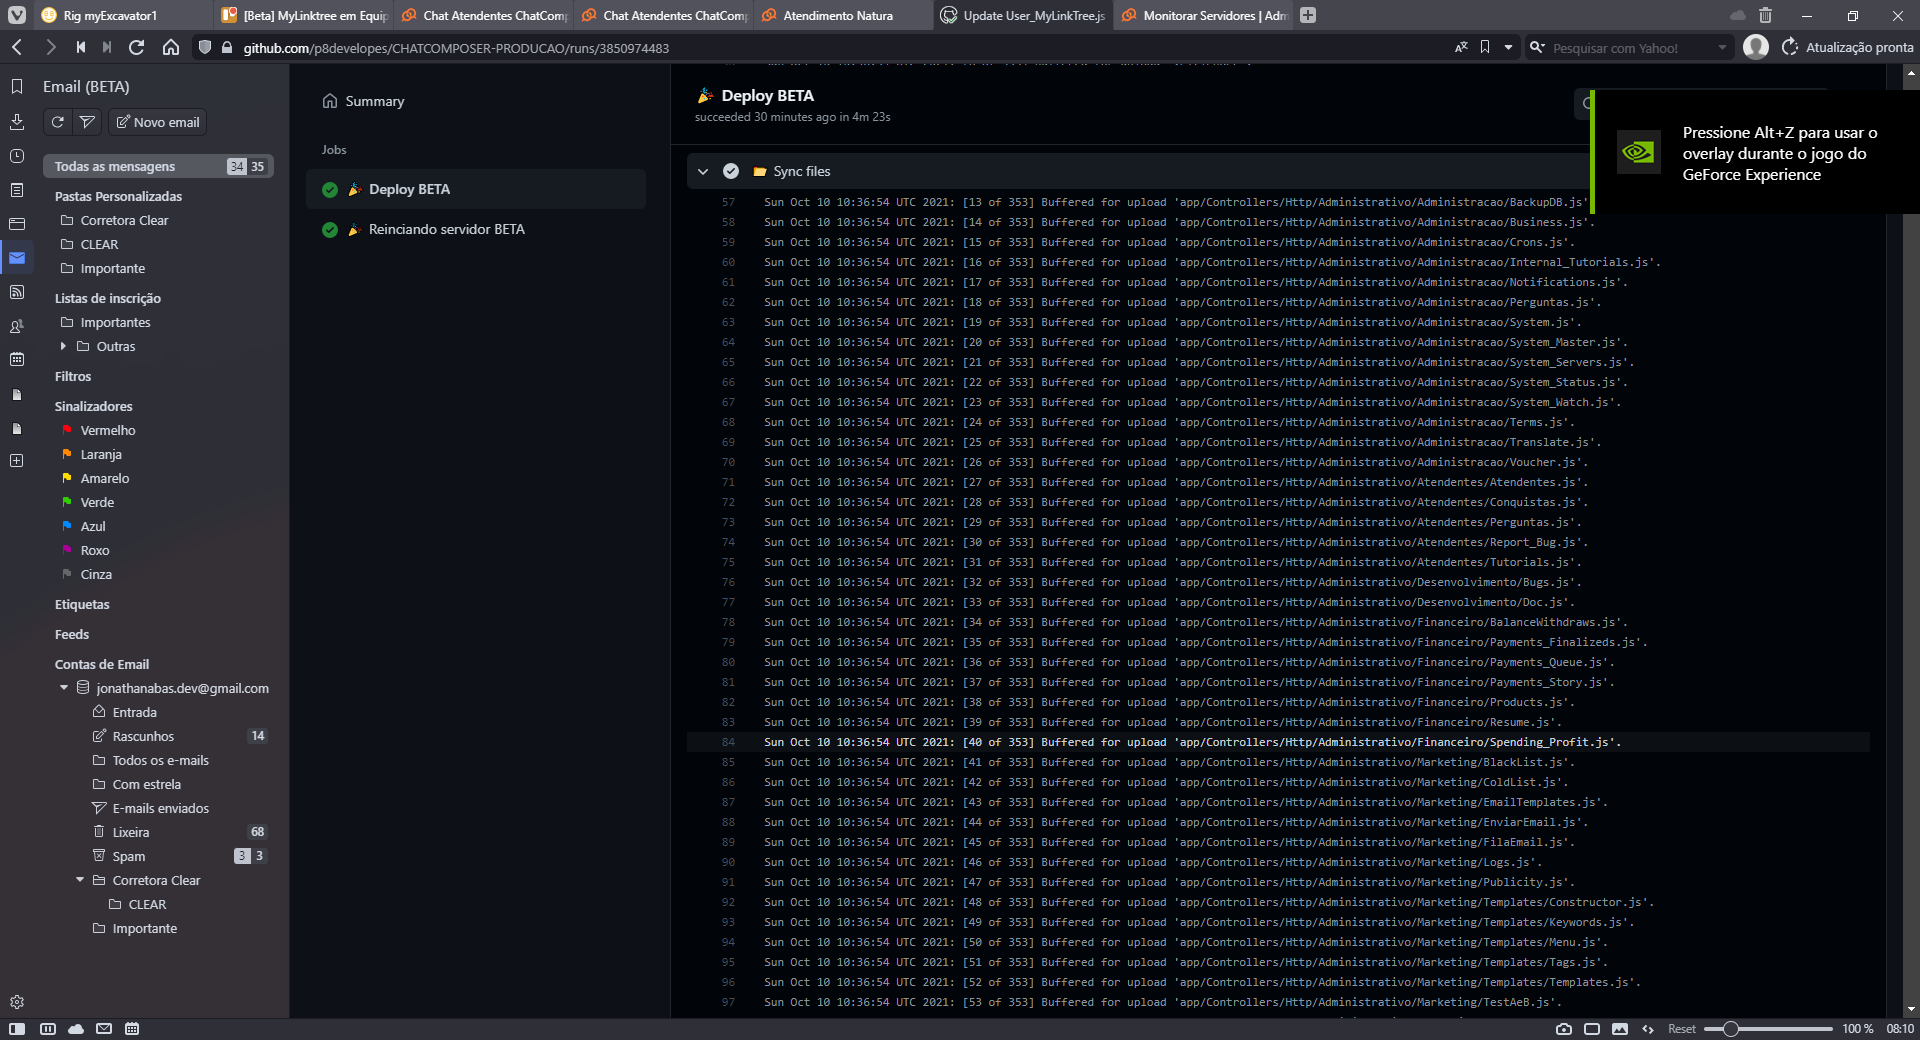Open the Notes panel

click(x=17, y=189)
